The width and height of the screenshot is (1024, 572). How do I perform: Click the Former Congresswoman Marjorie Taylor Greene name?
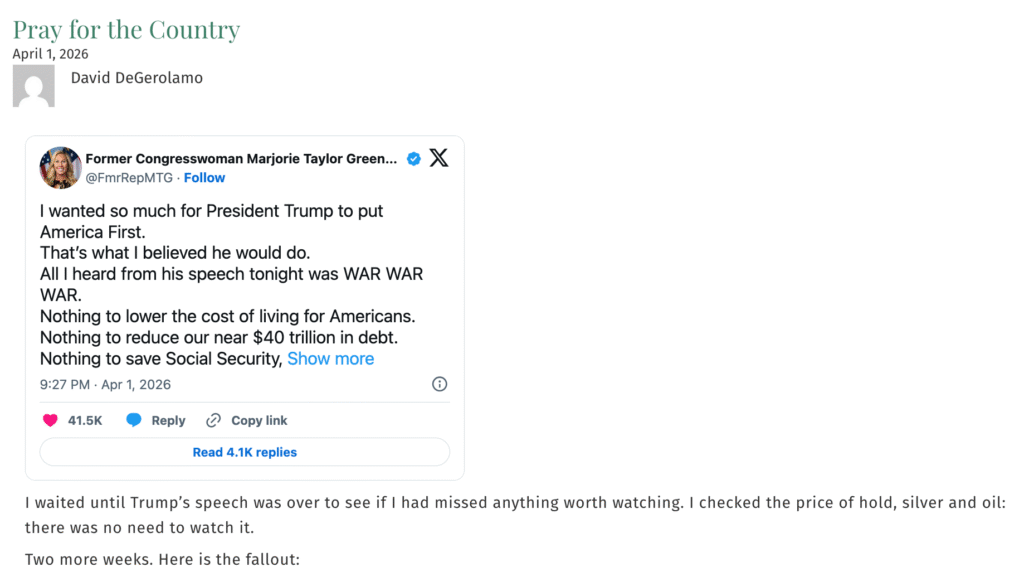(x=240, y=159)
